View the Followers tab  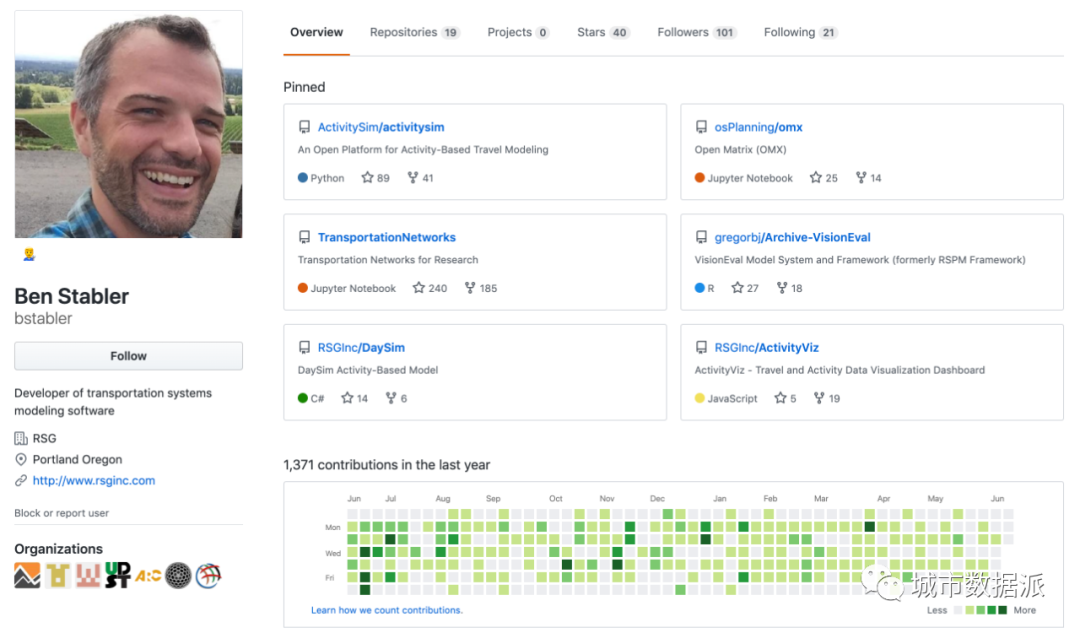coord(697,32)
